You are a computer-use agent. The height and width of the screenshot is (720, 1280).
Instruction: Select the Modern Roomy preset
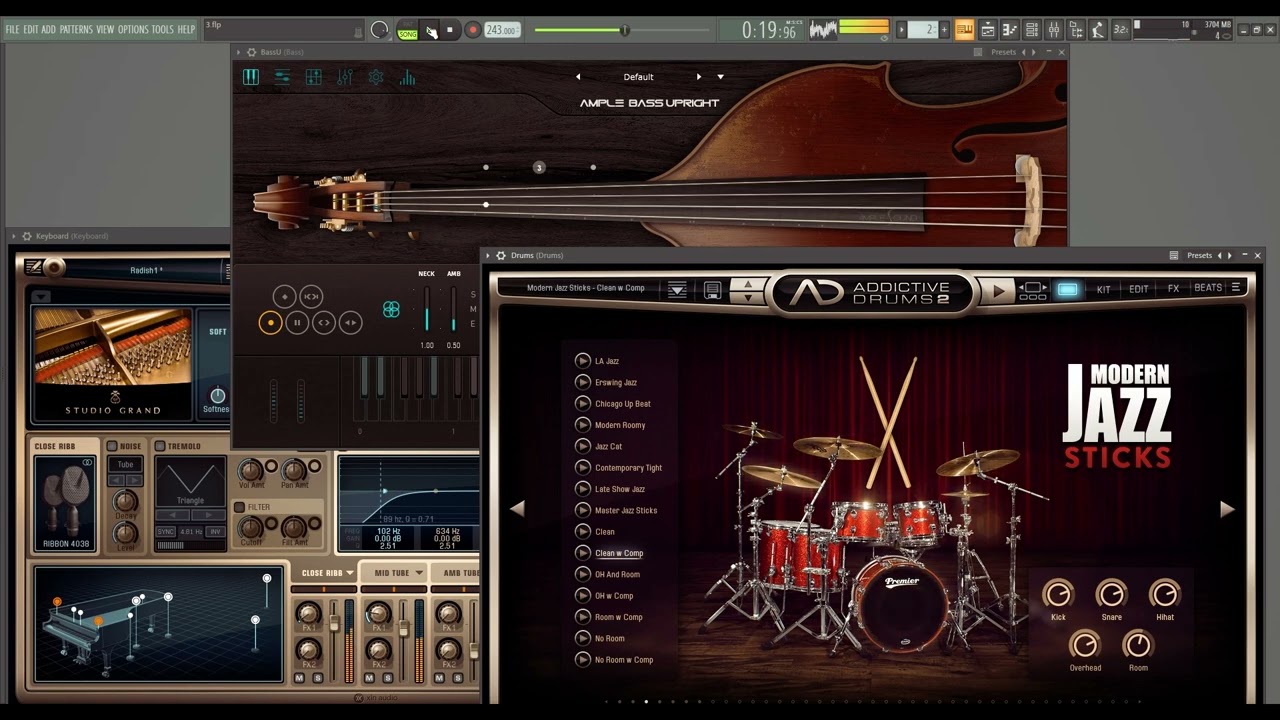point(620,425)
